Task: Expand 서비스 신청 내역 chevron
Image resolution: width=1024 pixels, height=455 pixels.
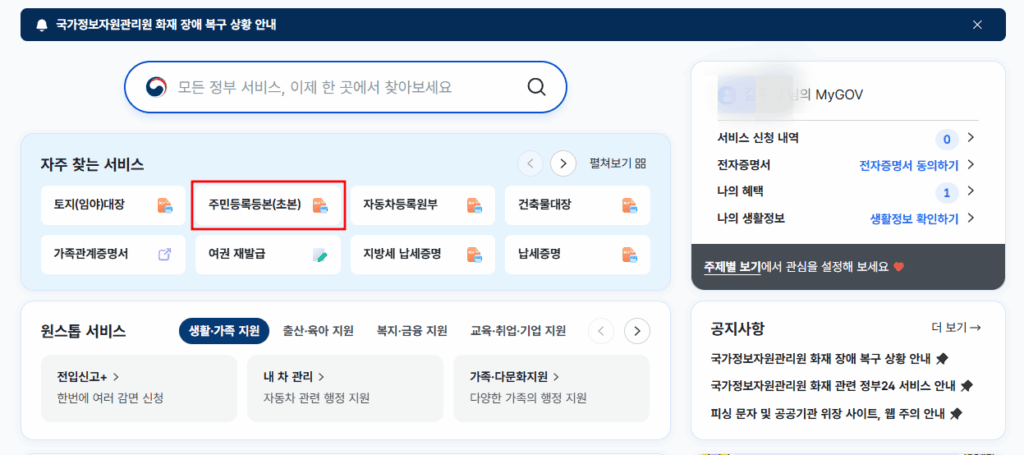Action: (971, 138)
